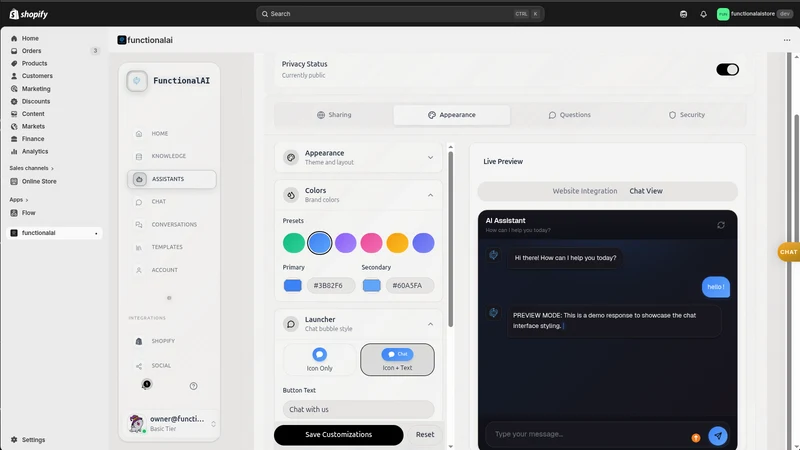Select the purple color preset
The height and width of the screenshot is (450, 800).
[345, 243]
